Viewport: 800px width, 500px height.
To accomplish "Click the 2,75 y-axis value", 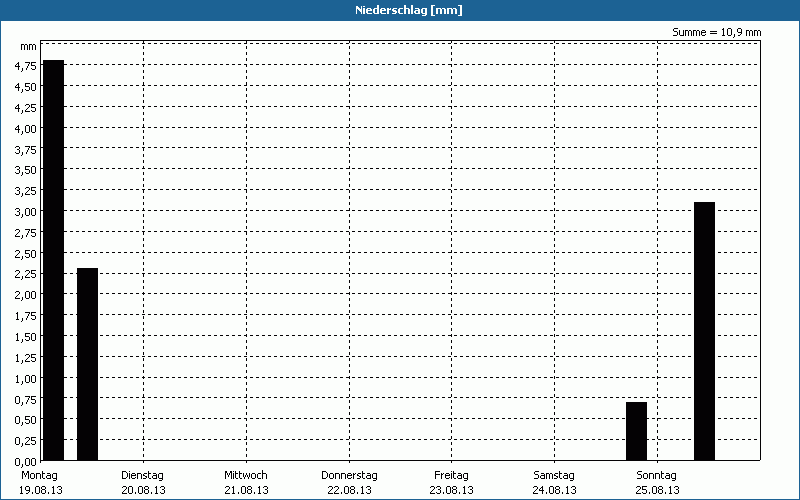I will coord(26,233).
